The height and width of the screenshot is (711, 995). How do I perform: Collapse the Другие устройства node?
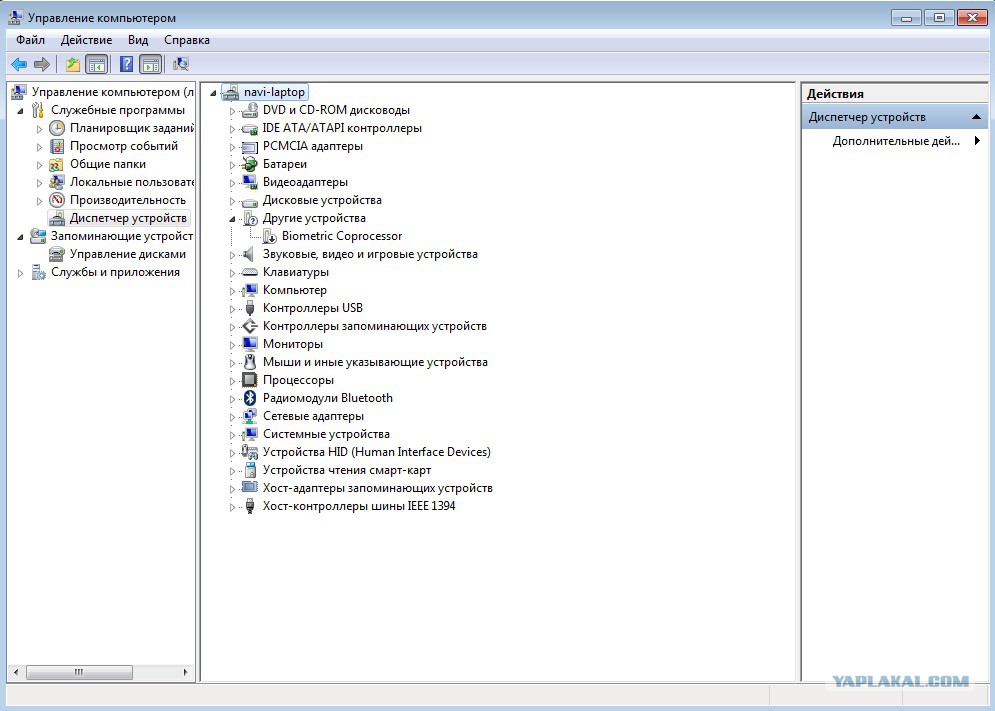point(232,219)
